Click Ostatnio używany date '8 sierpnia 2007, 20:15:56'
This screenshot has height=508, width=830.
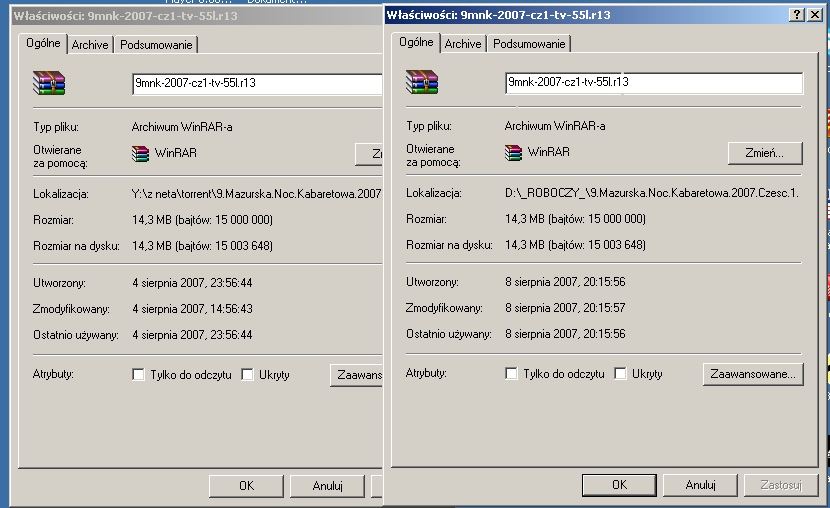(565, 334)
